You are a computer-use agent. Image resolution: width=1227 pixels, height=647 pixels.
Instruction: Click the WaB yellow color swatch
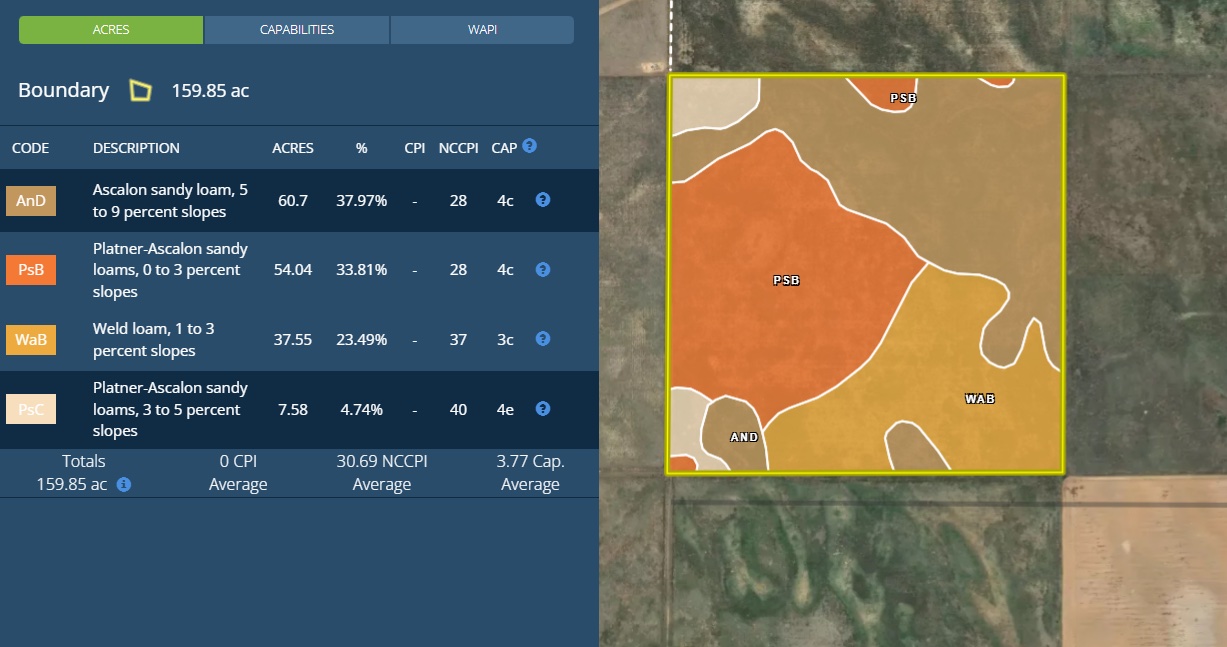[x=31, y=340]
